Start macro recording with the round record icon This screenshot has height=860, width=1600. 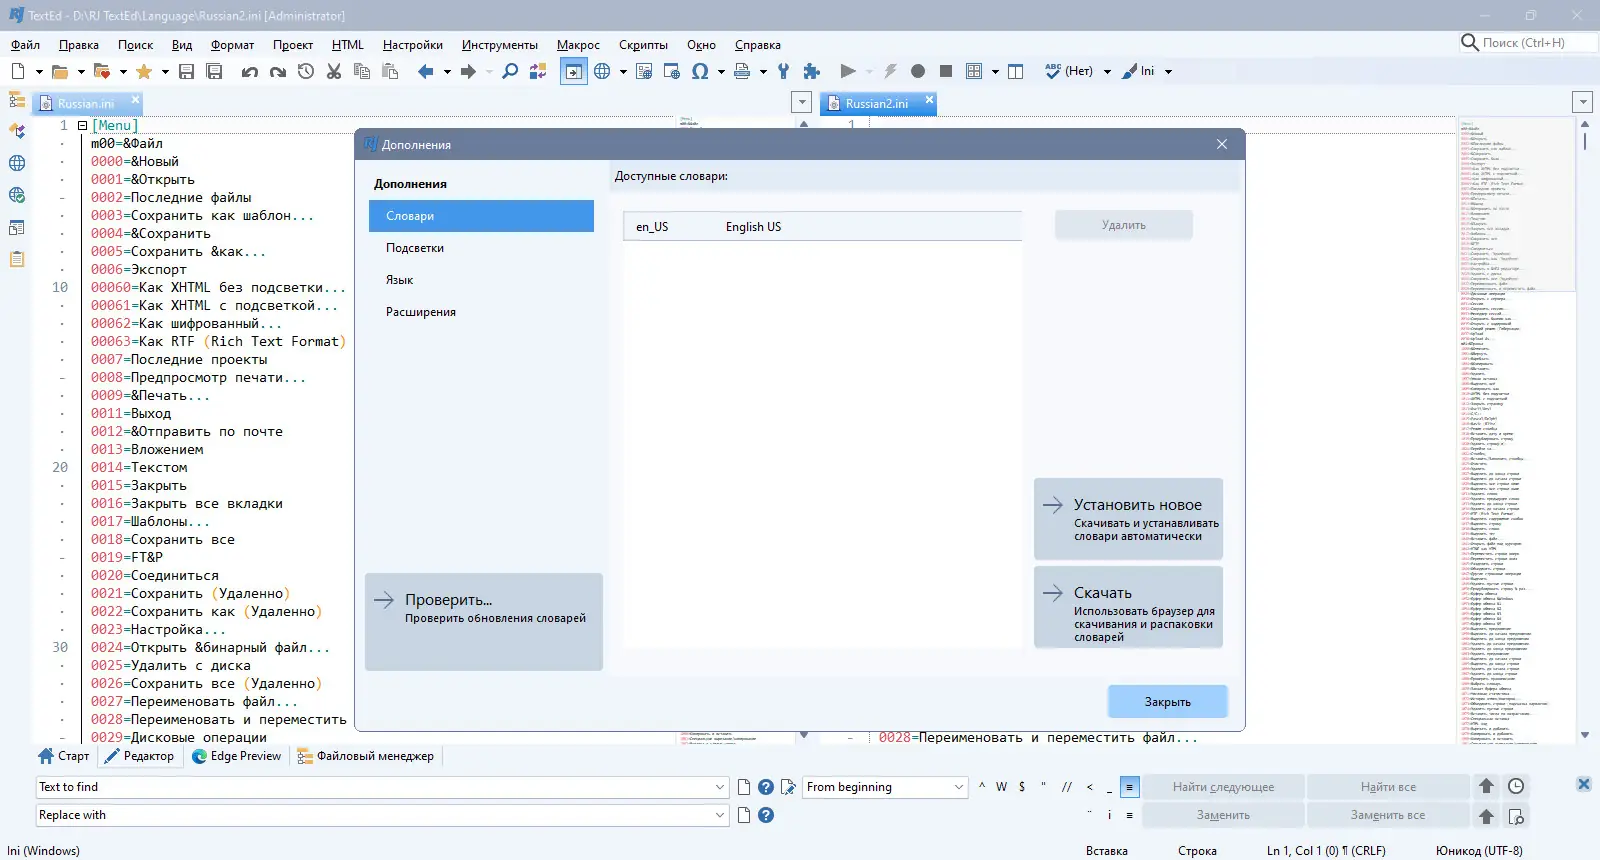[x=918, y=71]
